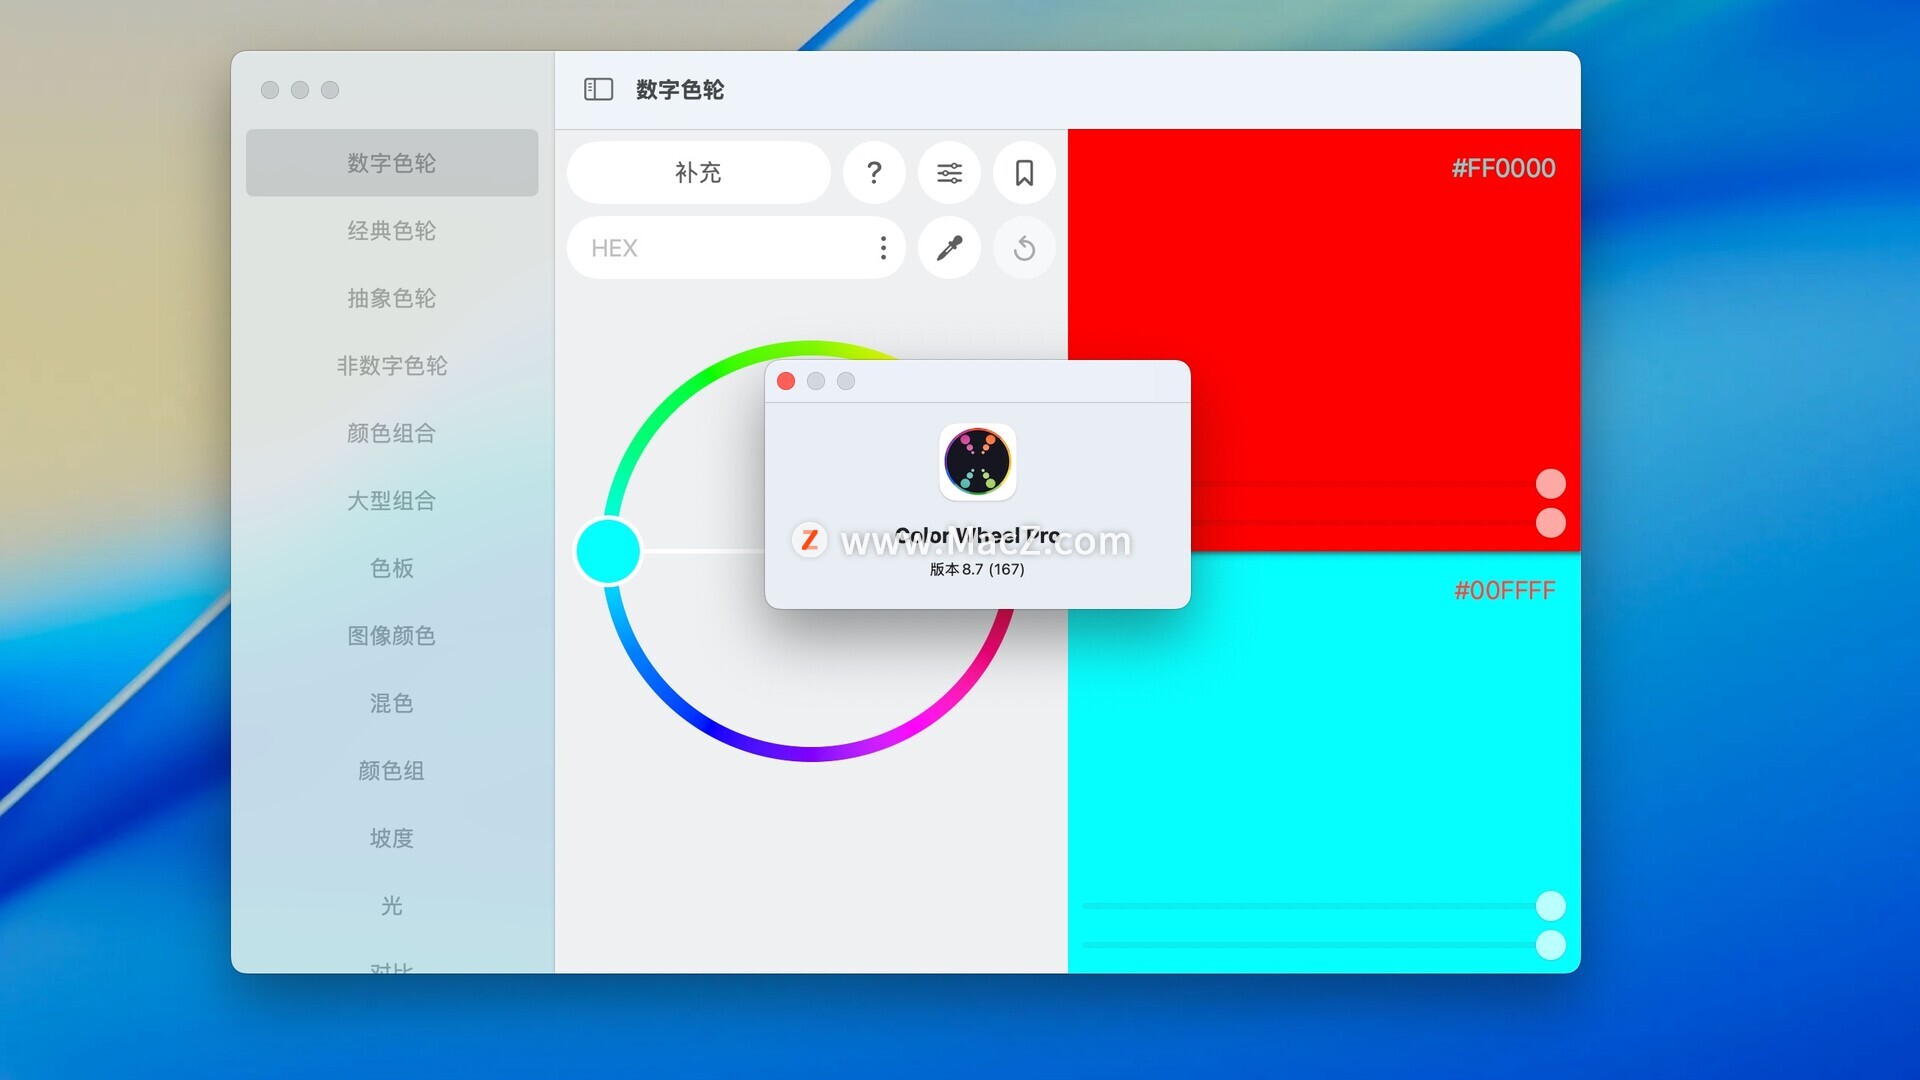
Task: Click the bottom slider knob on cyan panel
Action: [1550, 945]
